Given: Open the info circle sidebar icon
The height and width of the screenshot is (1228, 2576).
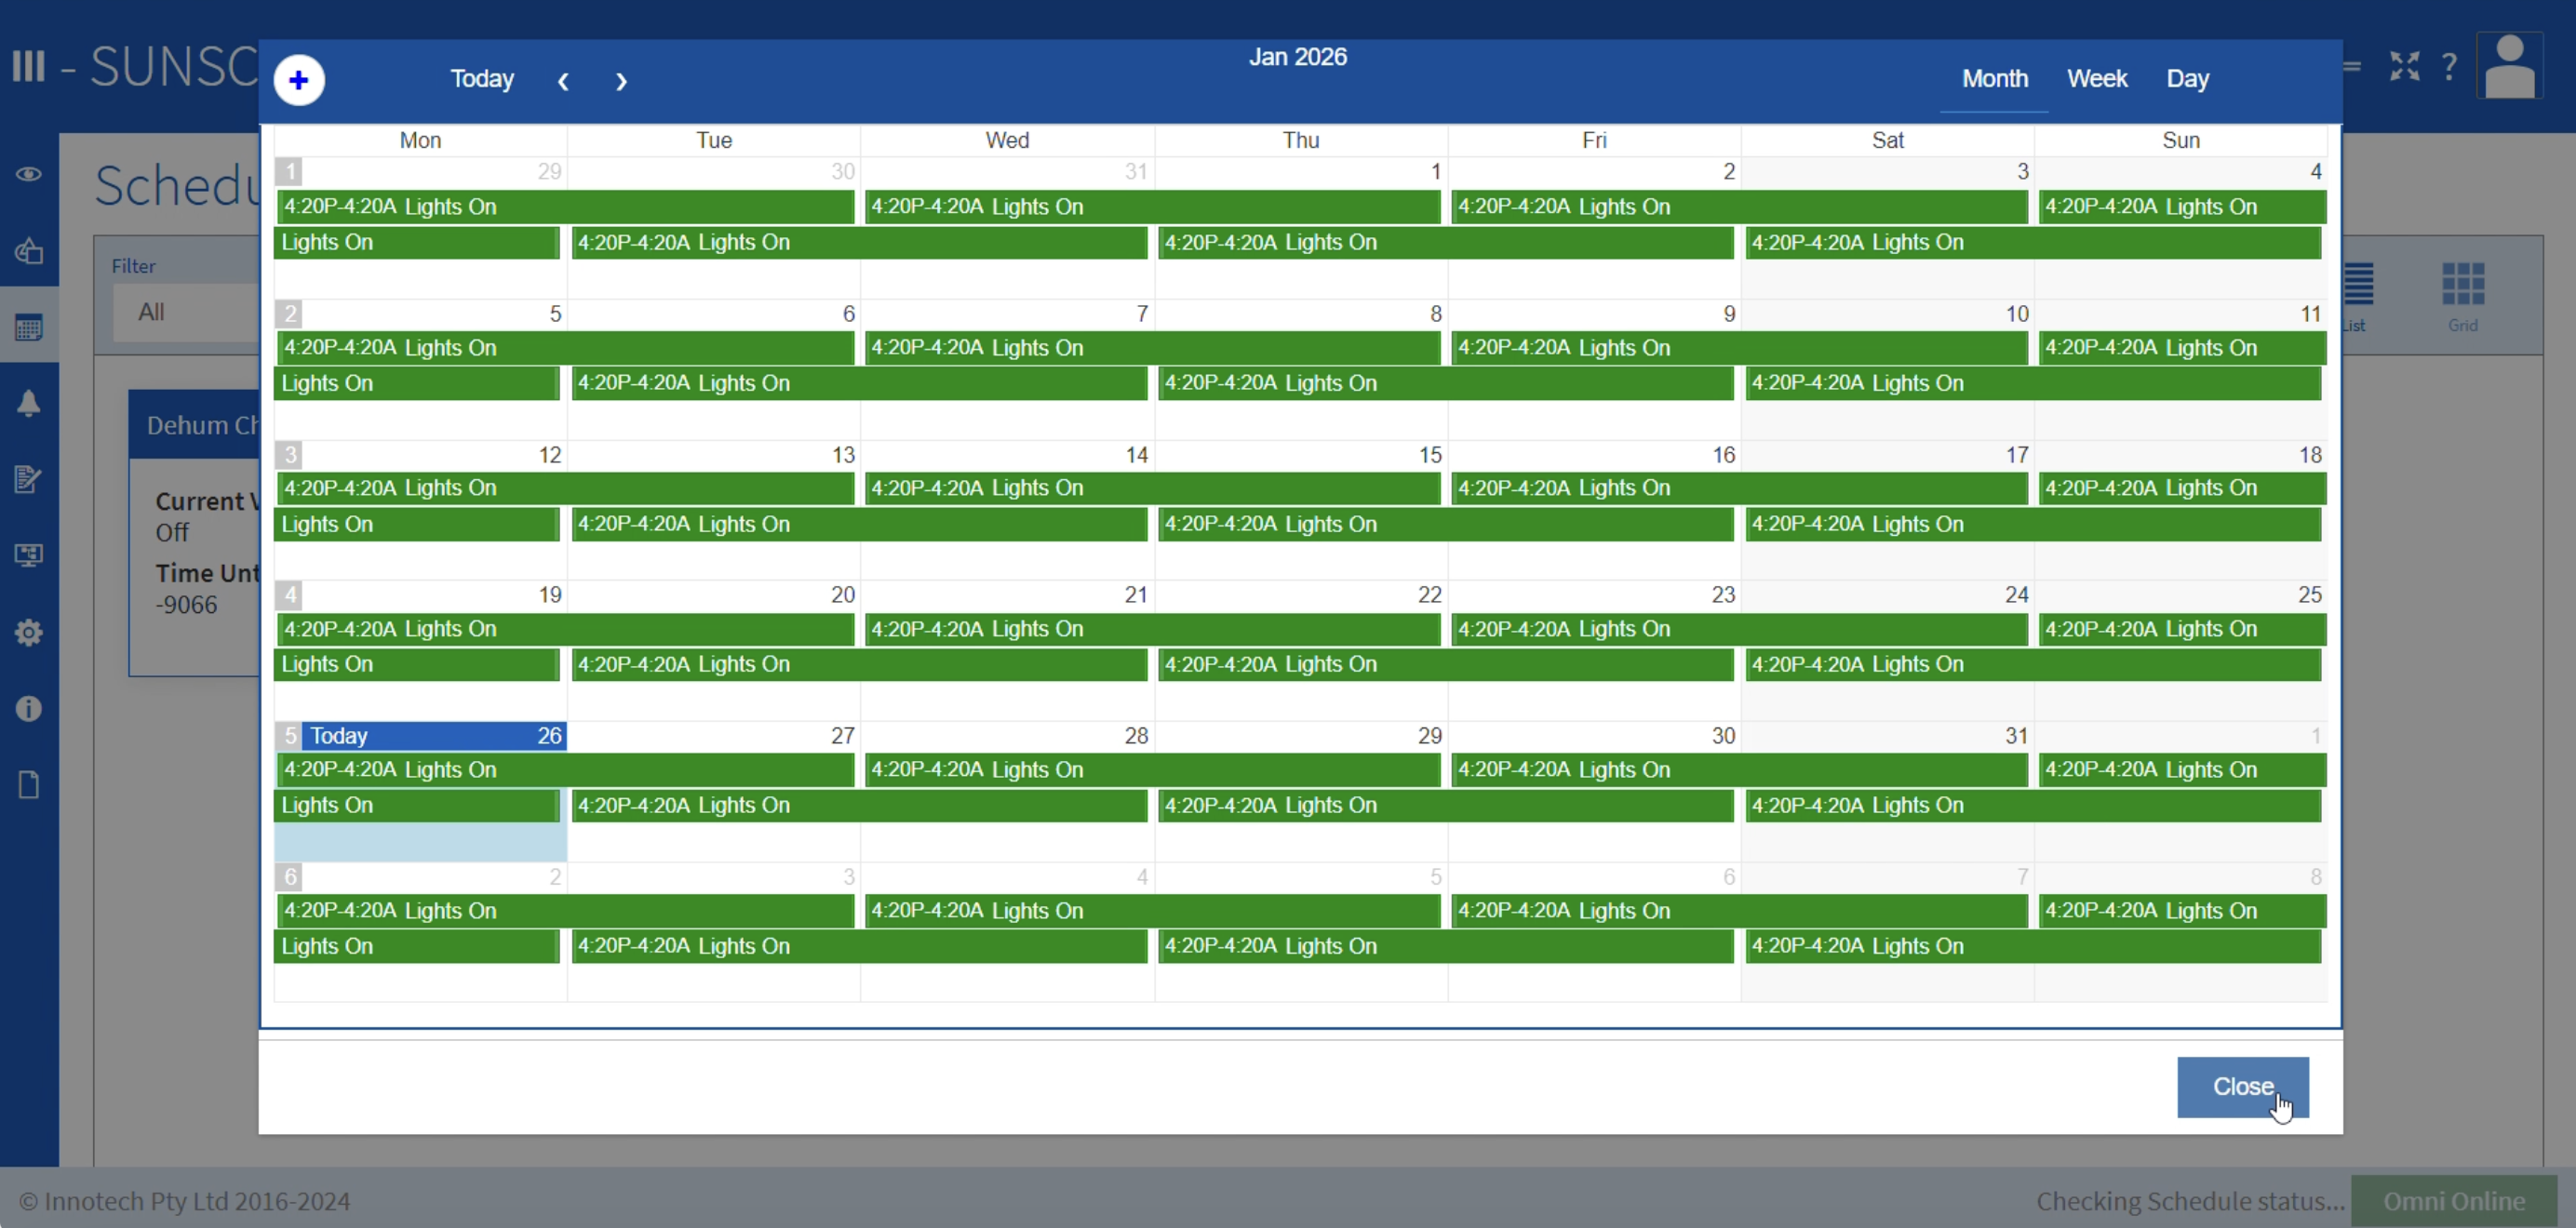Looking at the screenshot, I should [x=28, y=709].
